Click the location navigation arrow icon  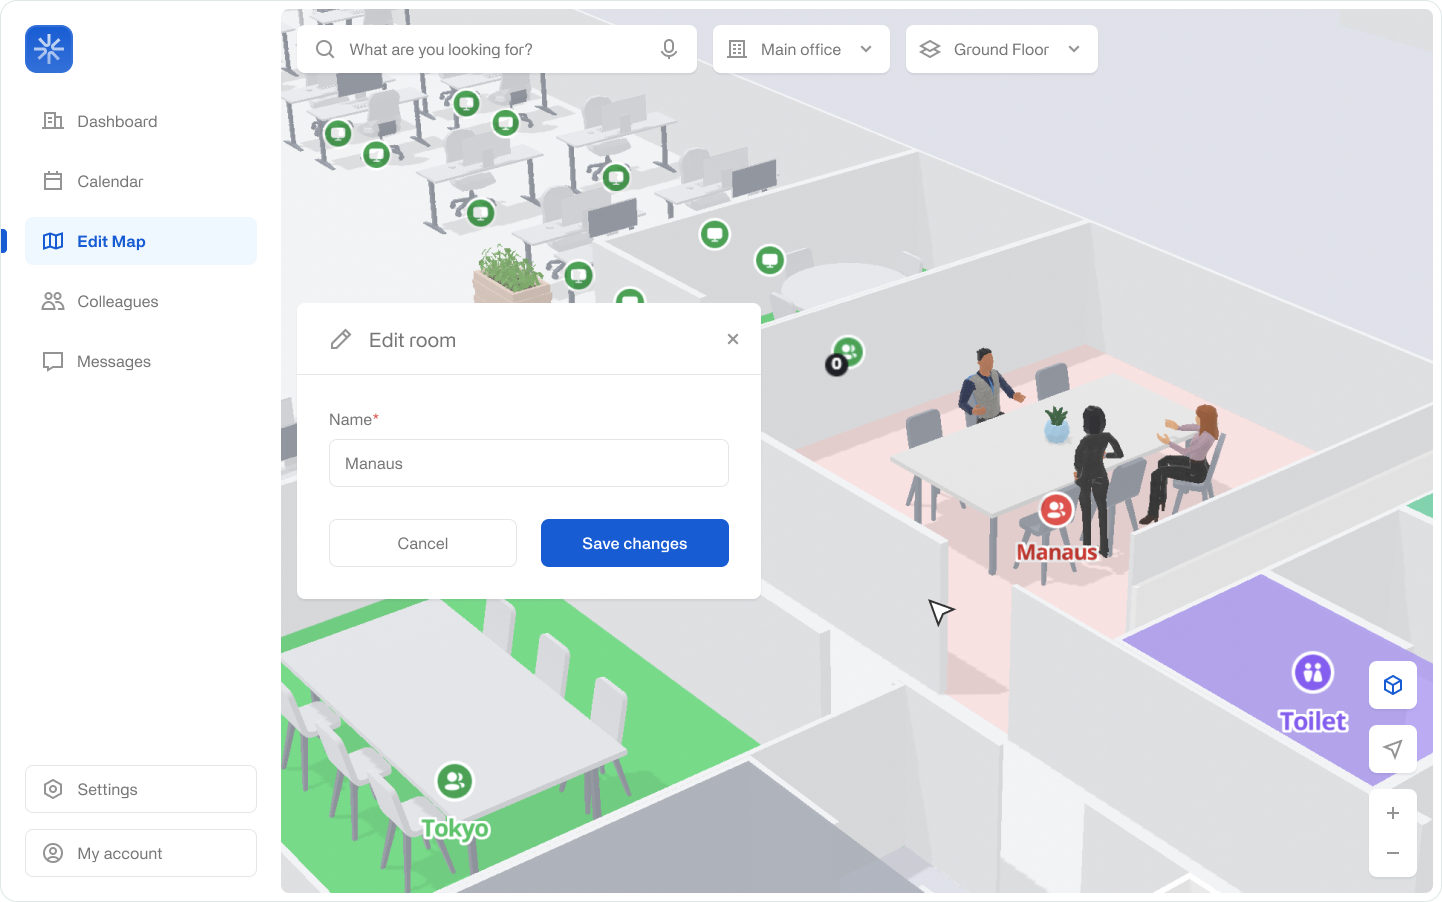(1392, 749)
